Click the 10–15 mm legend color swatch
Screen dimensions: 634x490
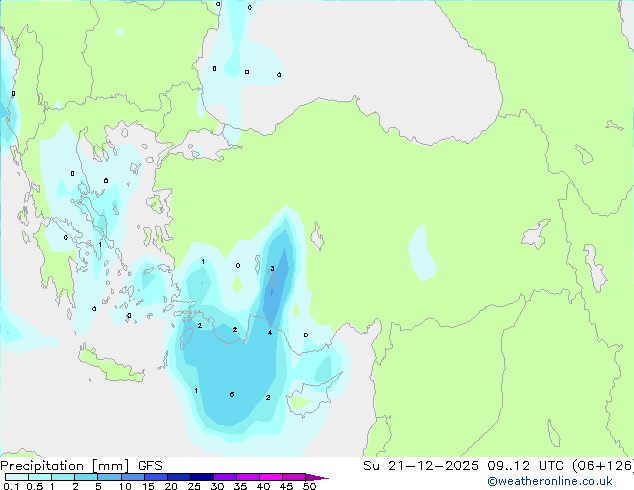click(x=132, y=477)
